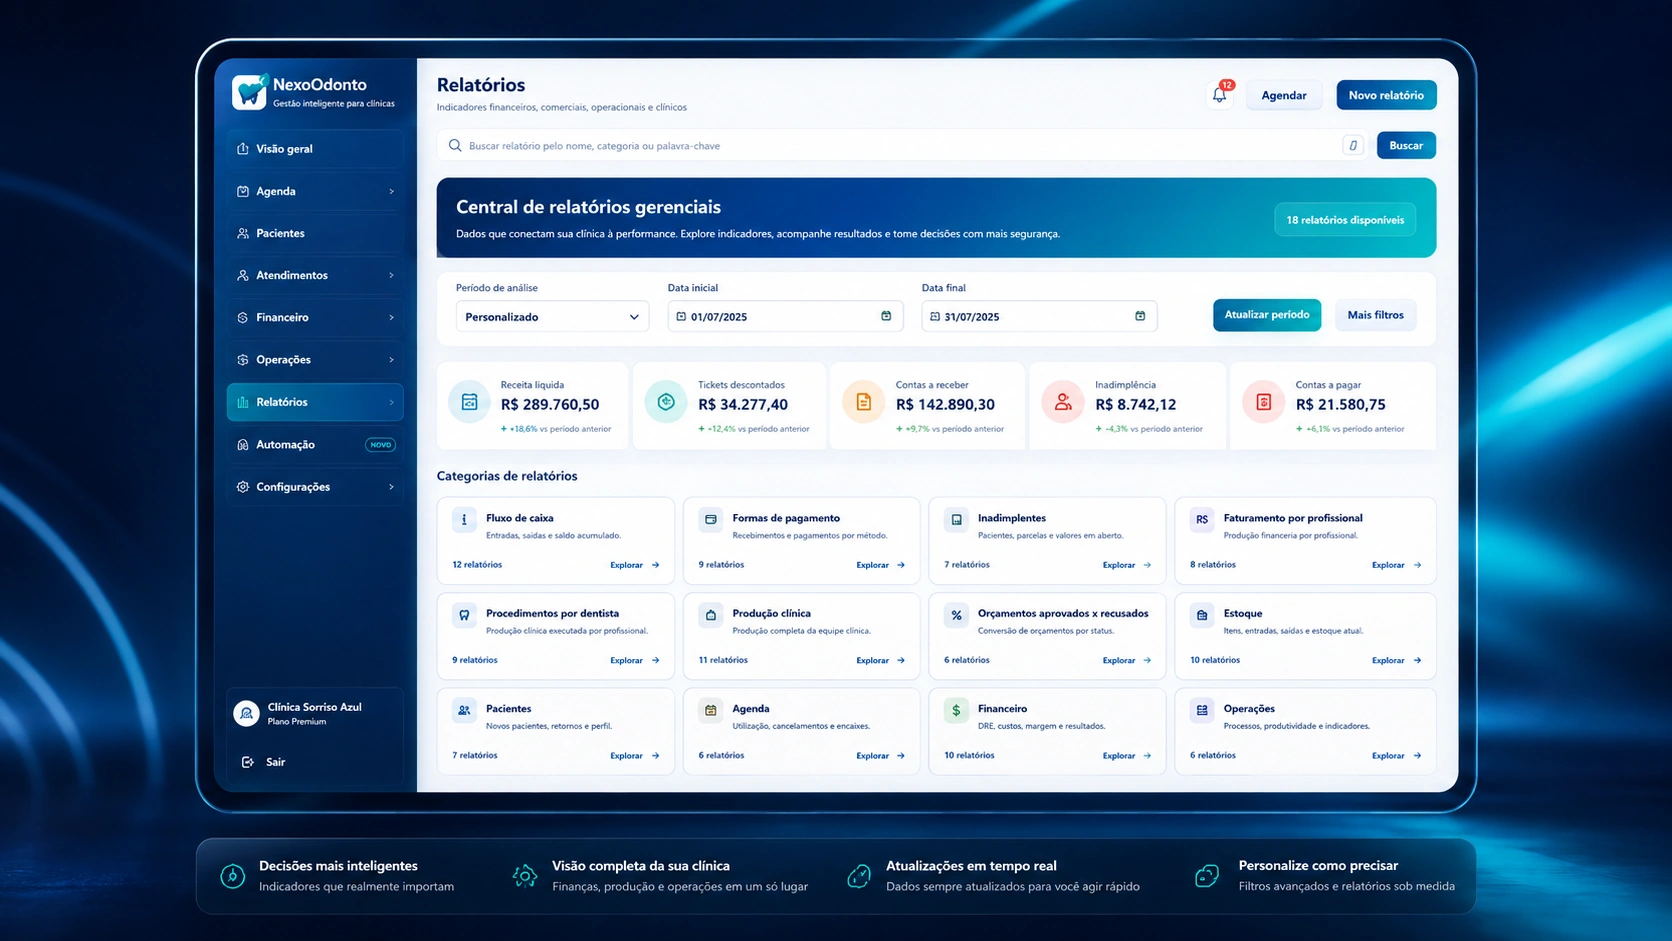Explore the Estoque reports
1672x941 pixels.
click(1397, 660)
